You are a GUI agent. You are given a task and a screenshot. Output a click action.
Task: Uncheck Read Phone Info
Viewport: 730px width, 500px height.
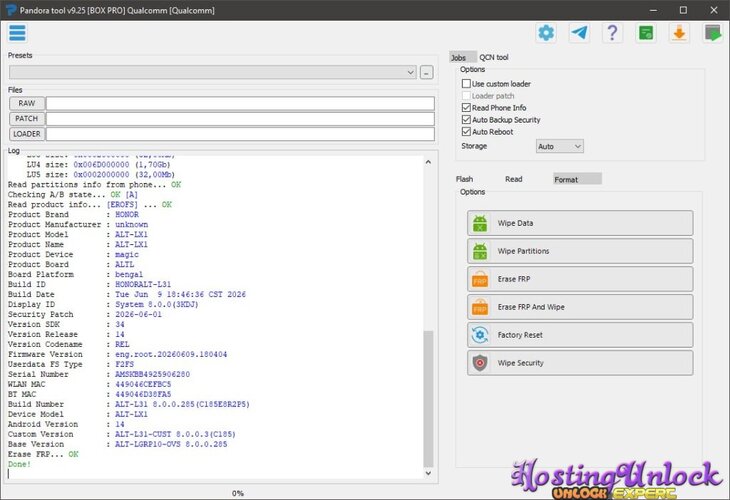[466, 108]
